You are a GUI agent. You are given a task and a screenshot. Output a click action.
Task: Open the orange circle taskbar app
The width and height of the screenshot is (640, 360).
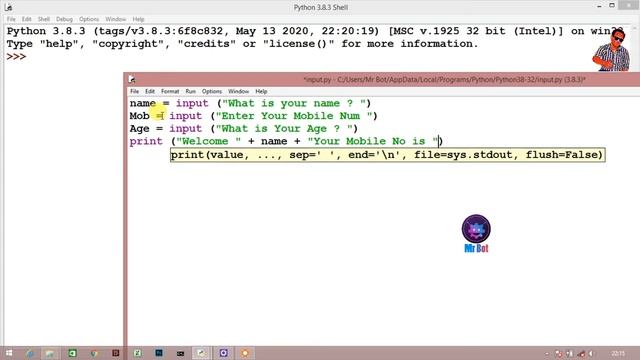tap(244, 353)
